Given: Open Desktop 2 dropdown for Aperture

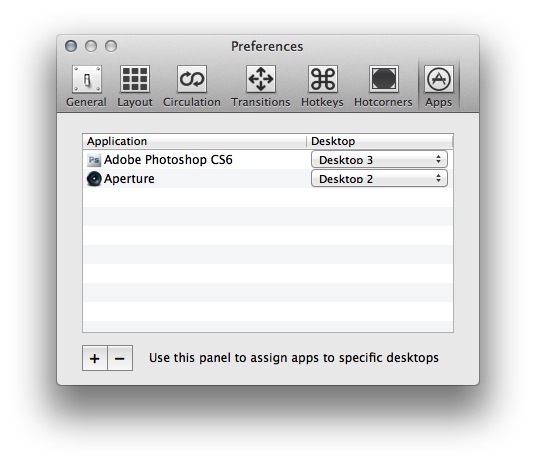Looking at the screenshot, I should 379,178.
